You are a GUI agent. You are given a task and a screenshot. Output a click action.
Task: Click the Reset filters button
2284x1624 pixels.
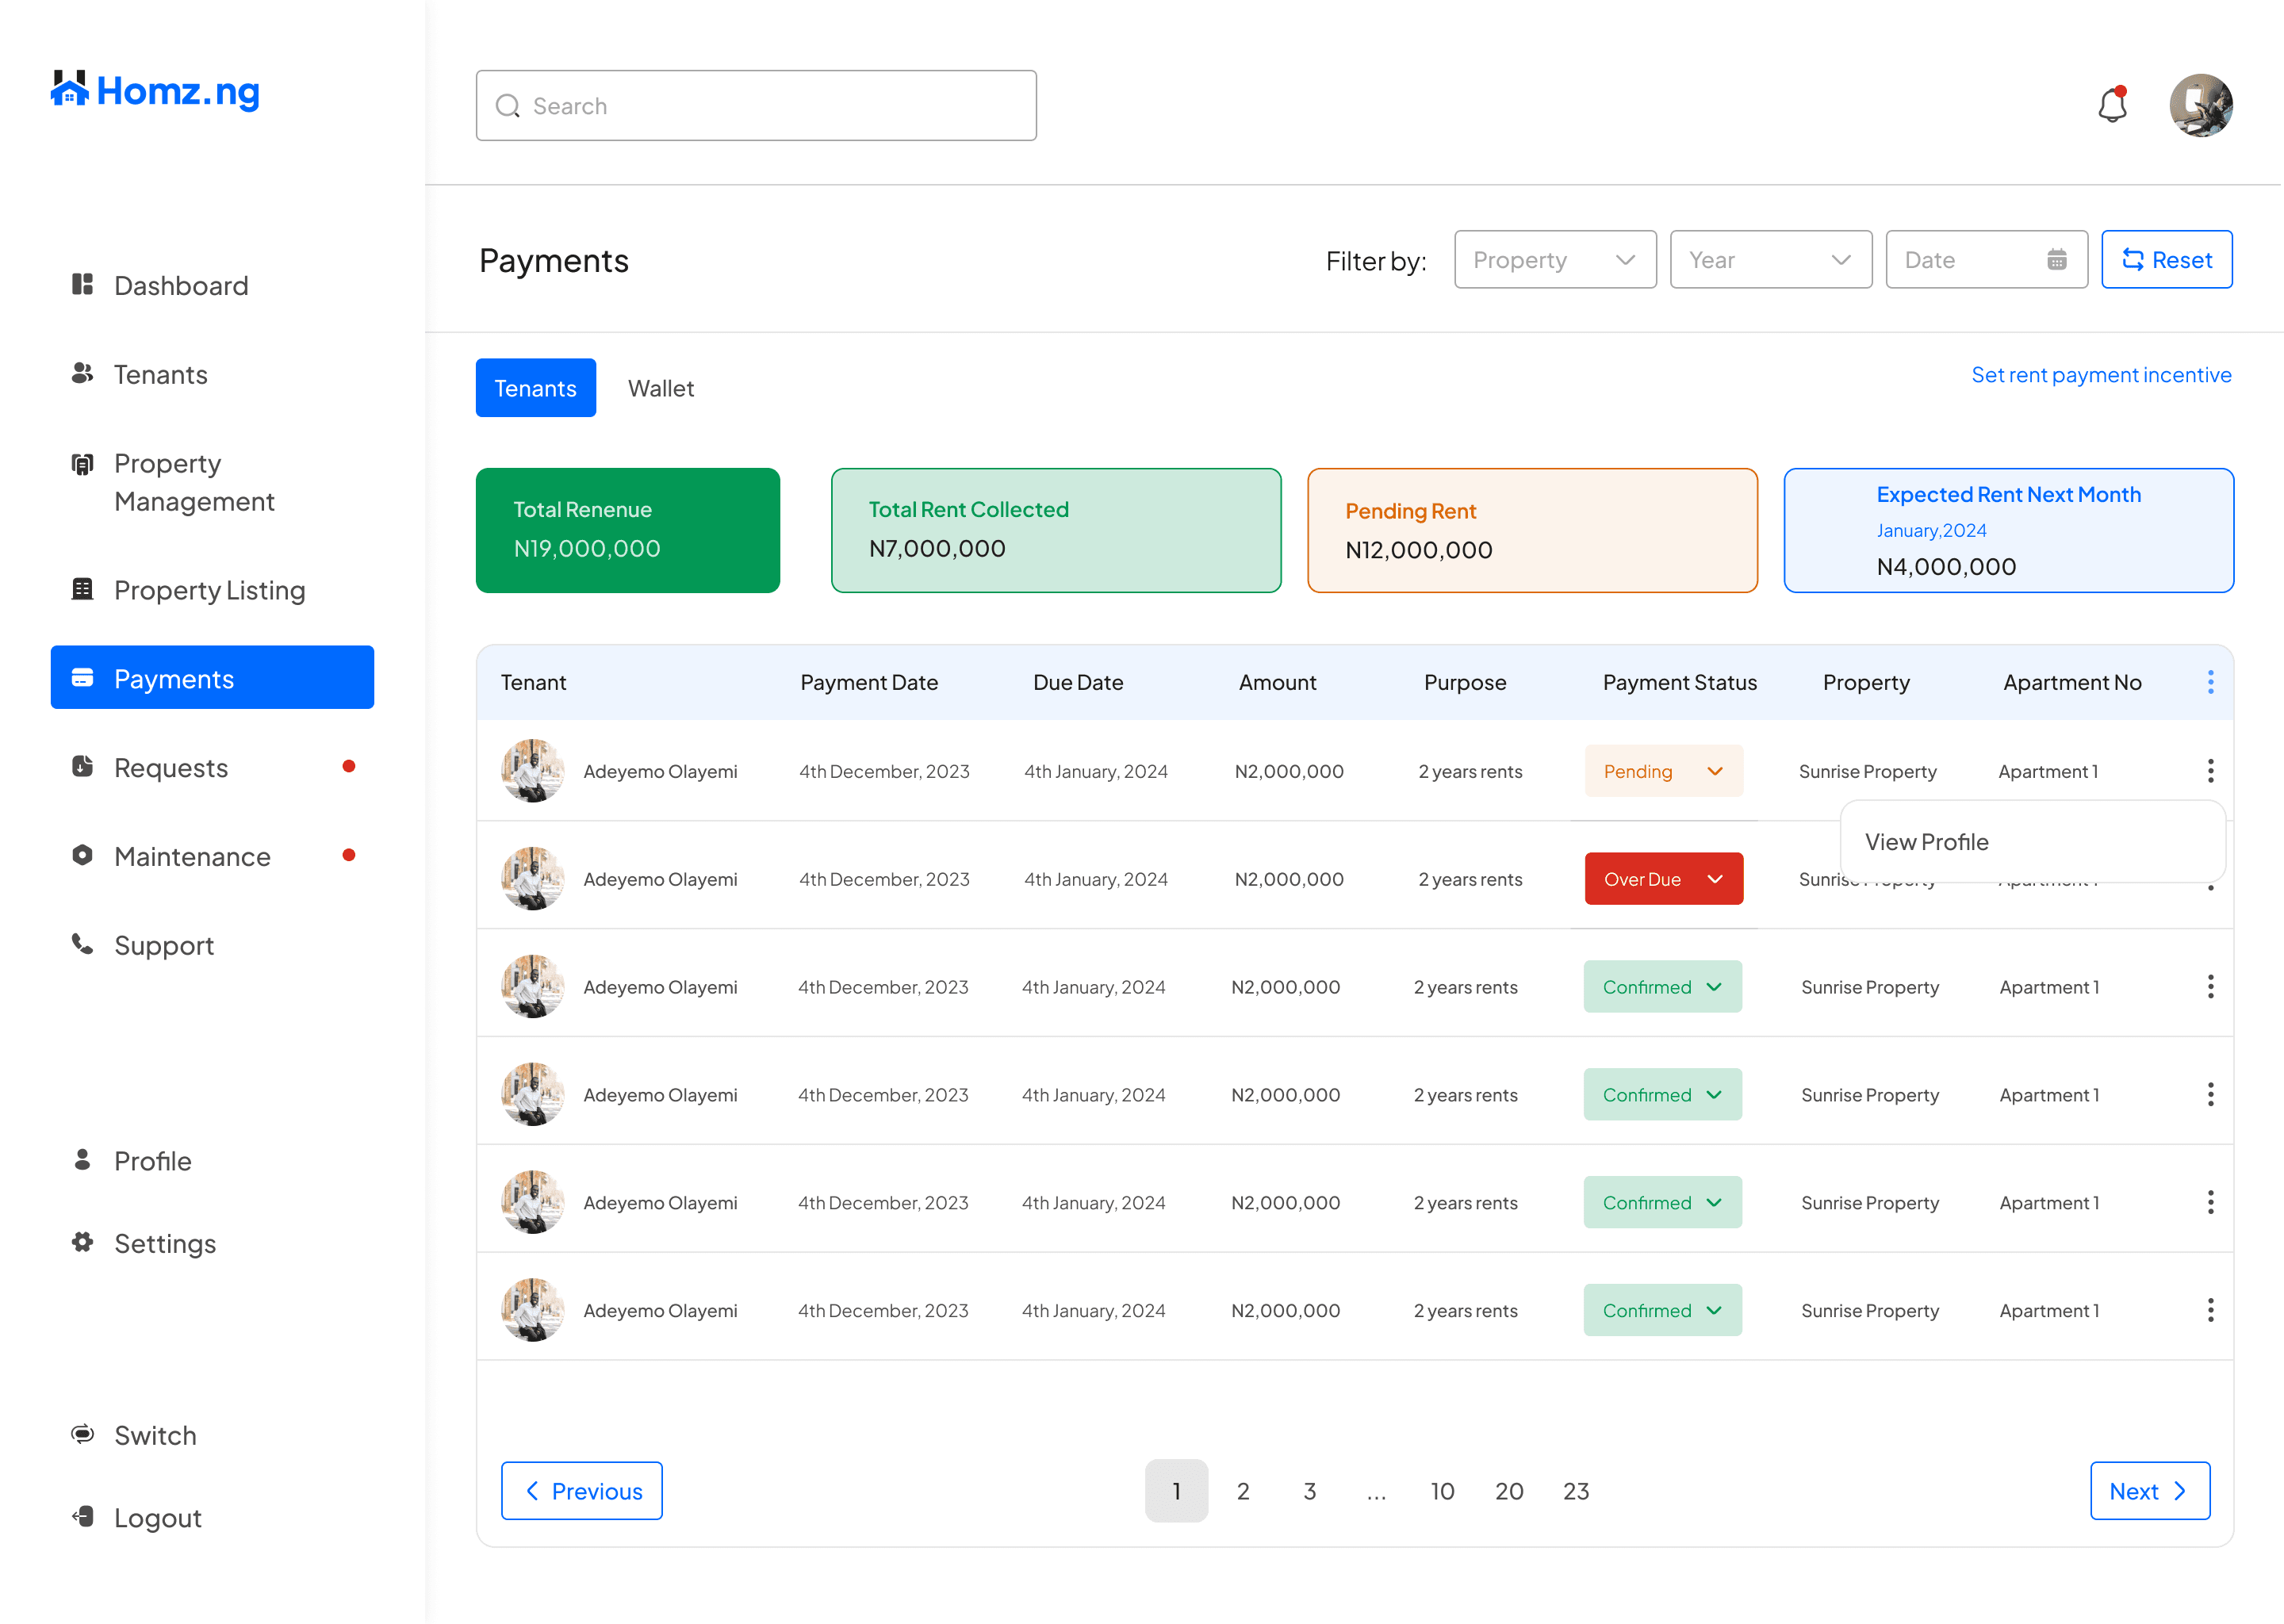(2166, 260)
